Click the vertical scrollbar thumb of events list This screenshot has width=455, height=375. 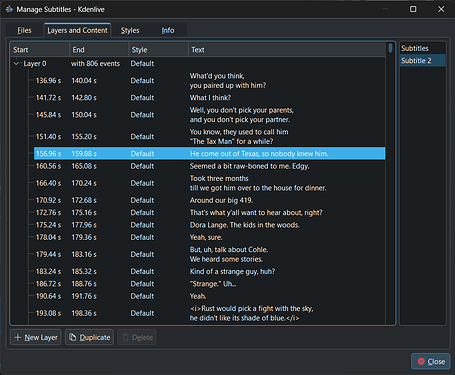(390, 48)
